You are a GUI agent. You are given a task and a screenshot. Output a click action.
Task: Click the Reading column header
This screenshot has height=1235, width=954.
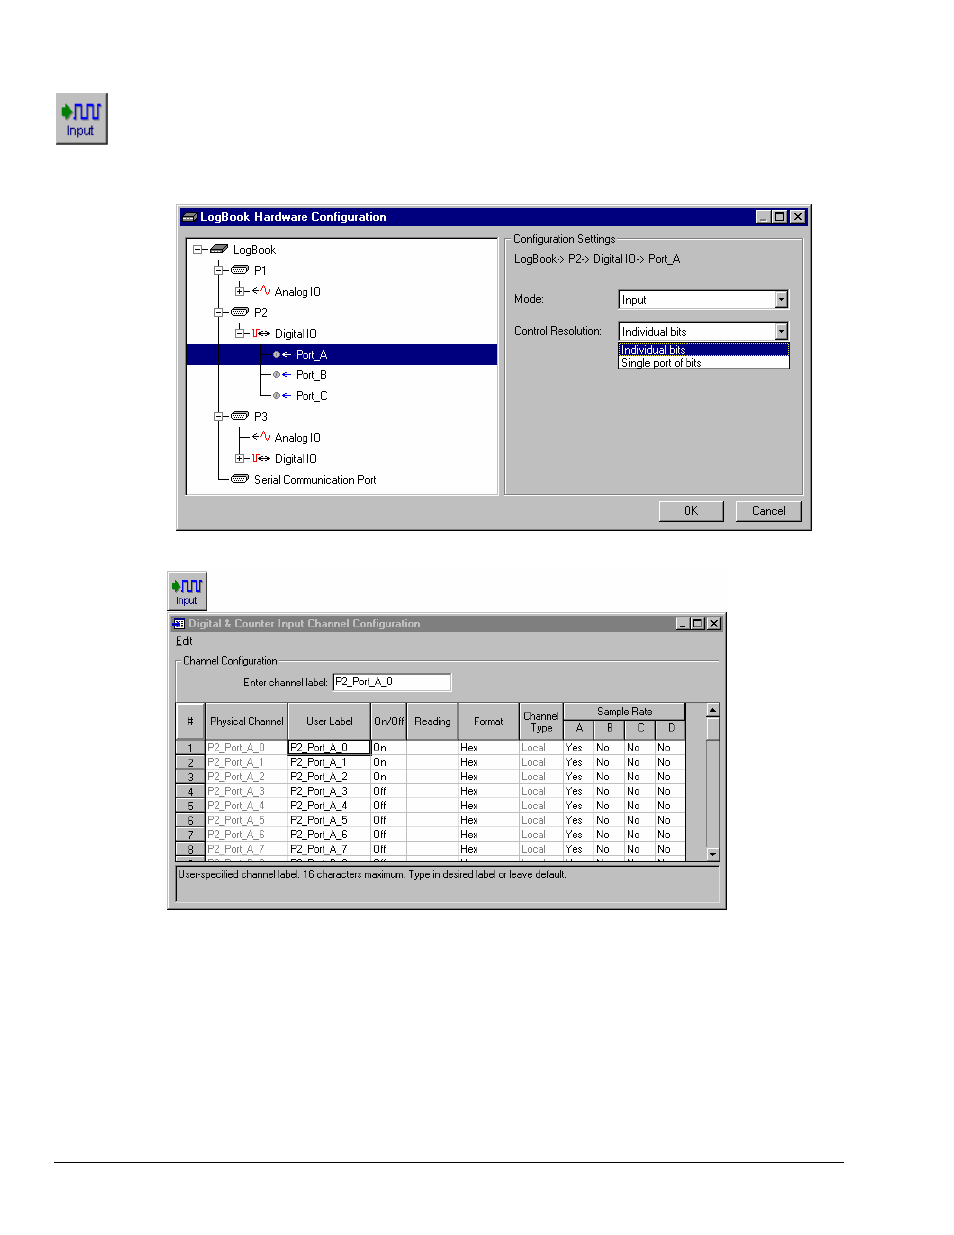click(432, 721)
